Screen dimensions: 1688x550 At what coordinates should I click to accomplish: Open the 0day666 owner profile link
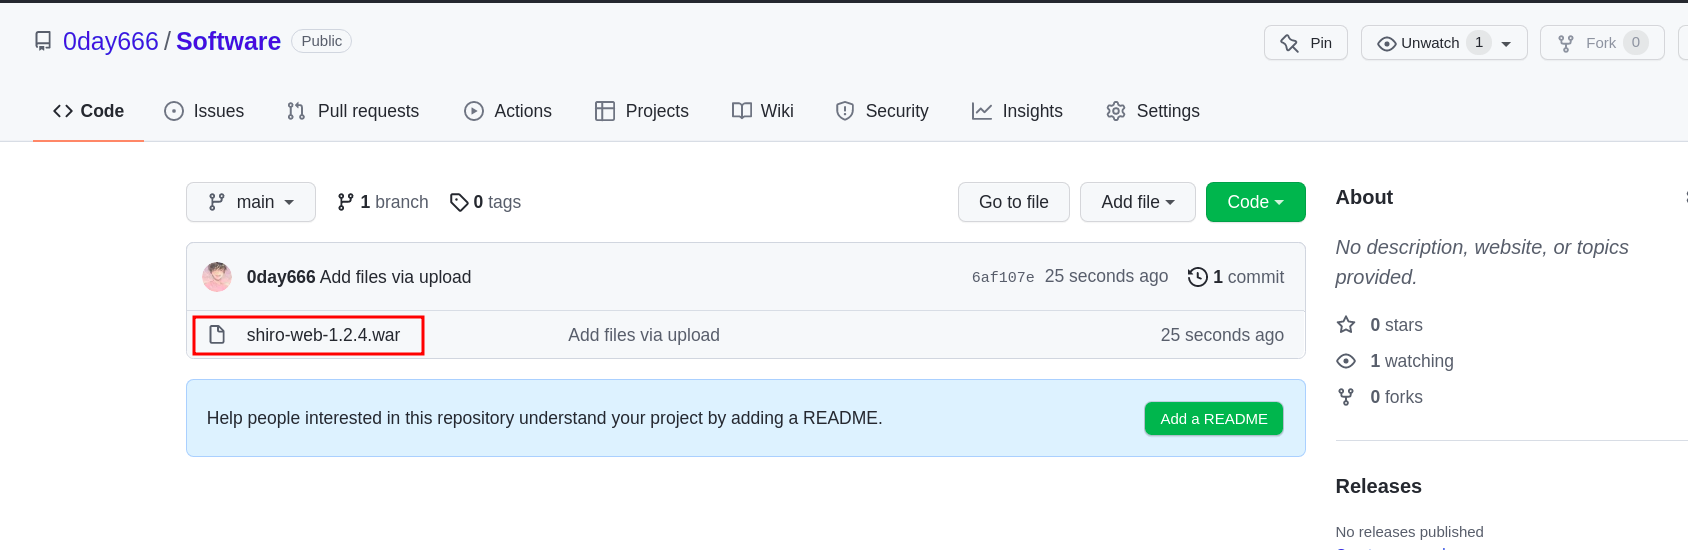pyautogui.click(x=110, y=41)
